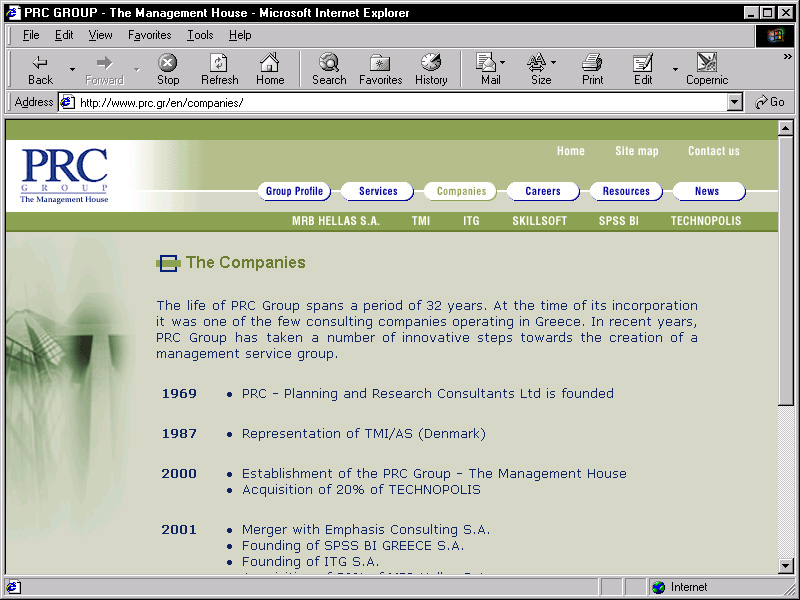Open the View menu

click(x=100, y=35)
